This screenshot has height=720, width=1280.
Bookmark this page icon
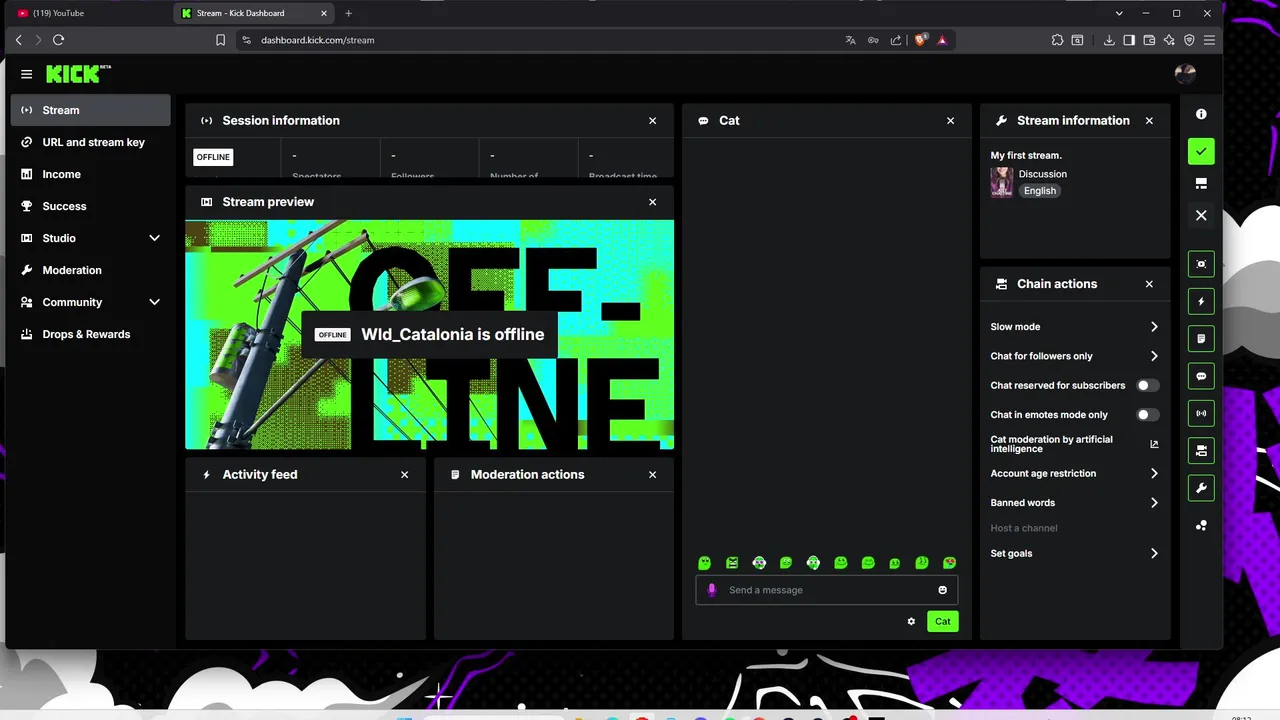click(220, 40)
